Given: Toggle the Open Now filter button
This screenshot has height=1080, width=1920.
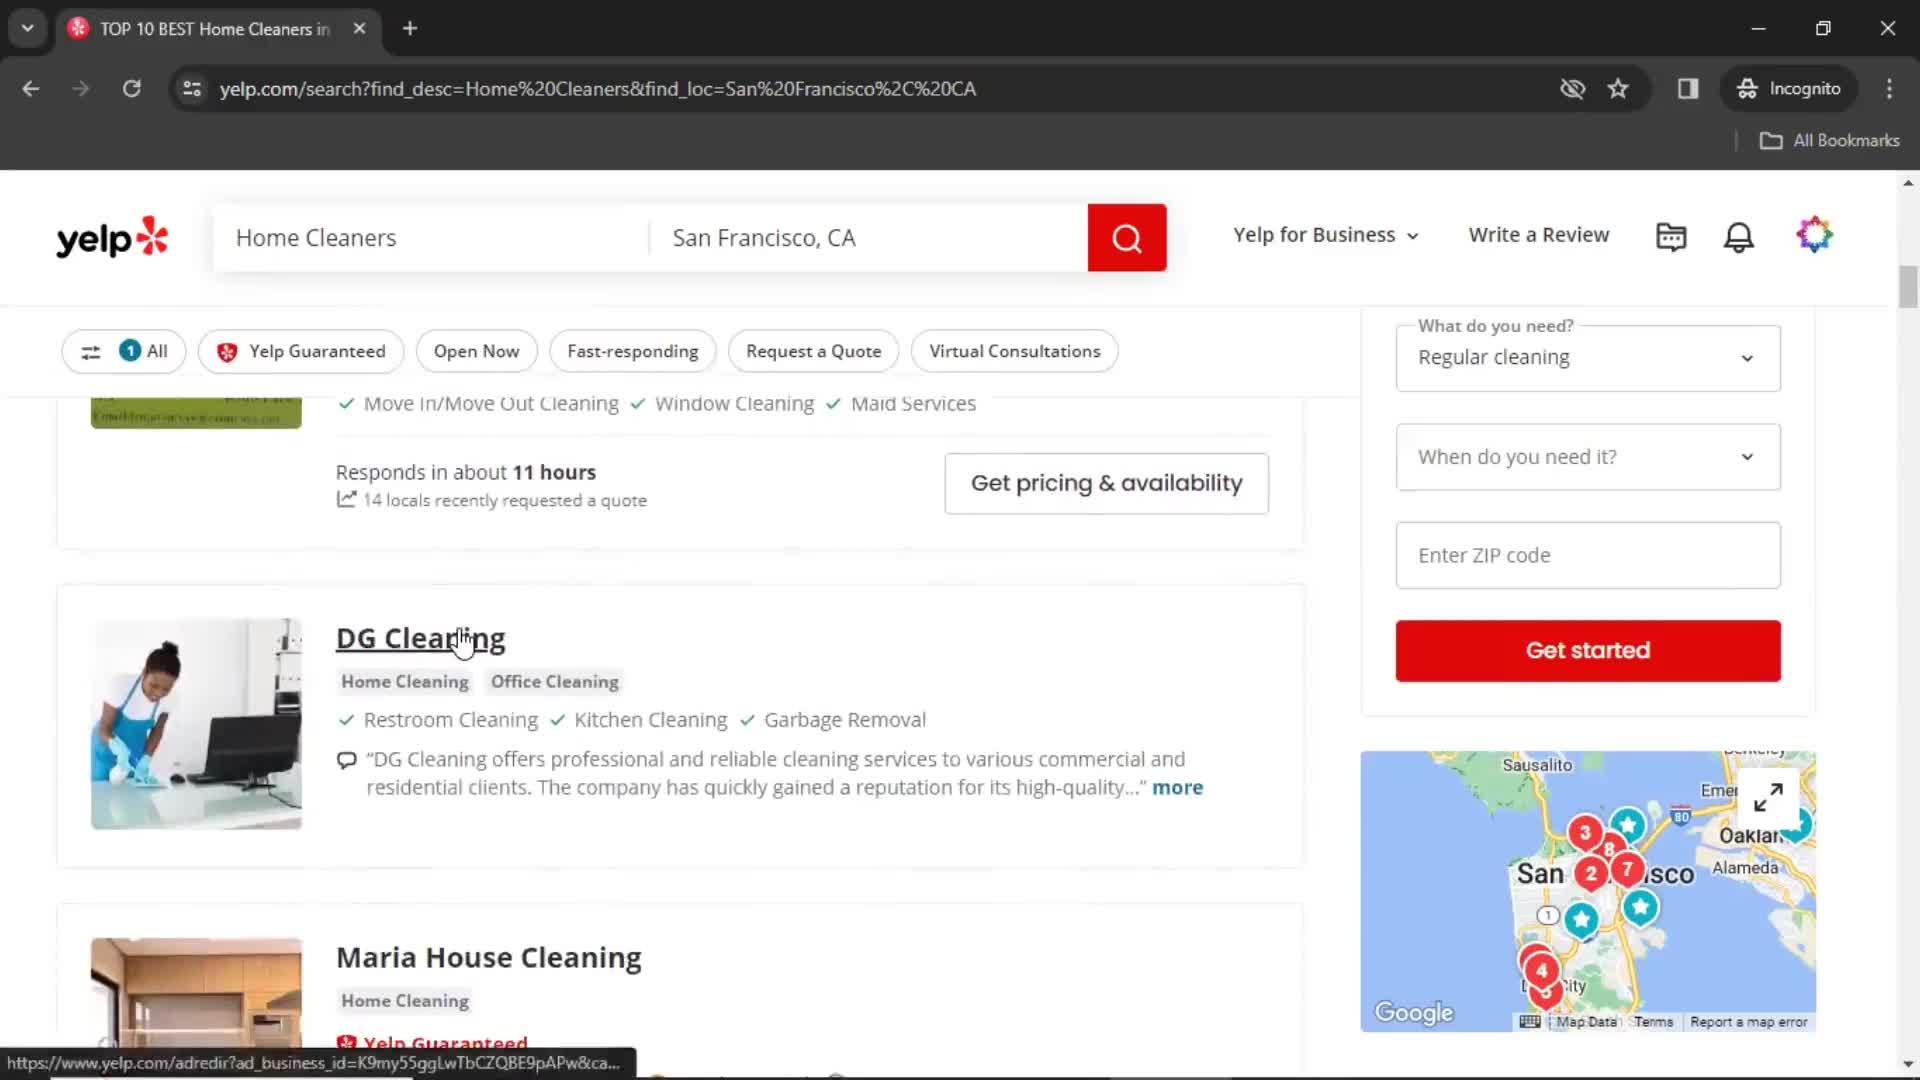Looking at the screenshot, I should [476, 351].
